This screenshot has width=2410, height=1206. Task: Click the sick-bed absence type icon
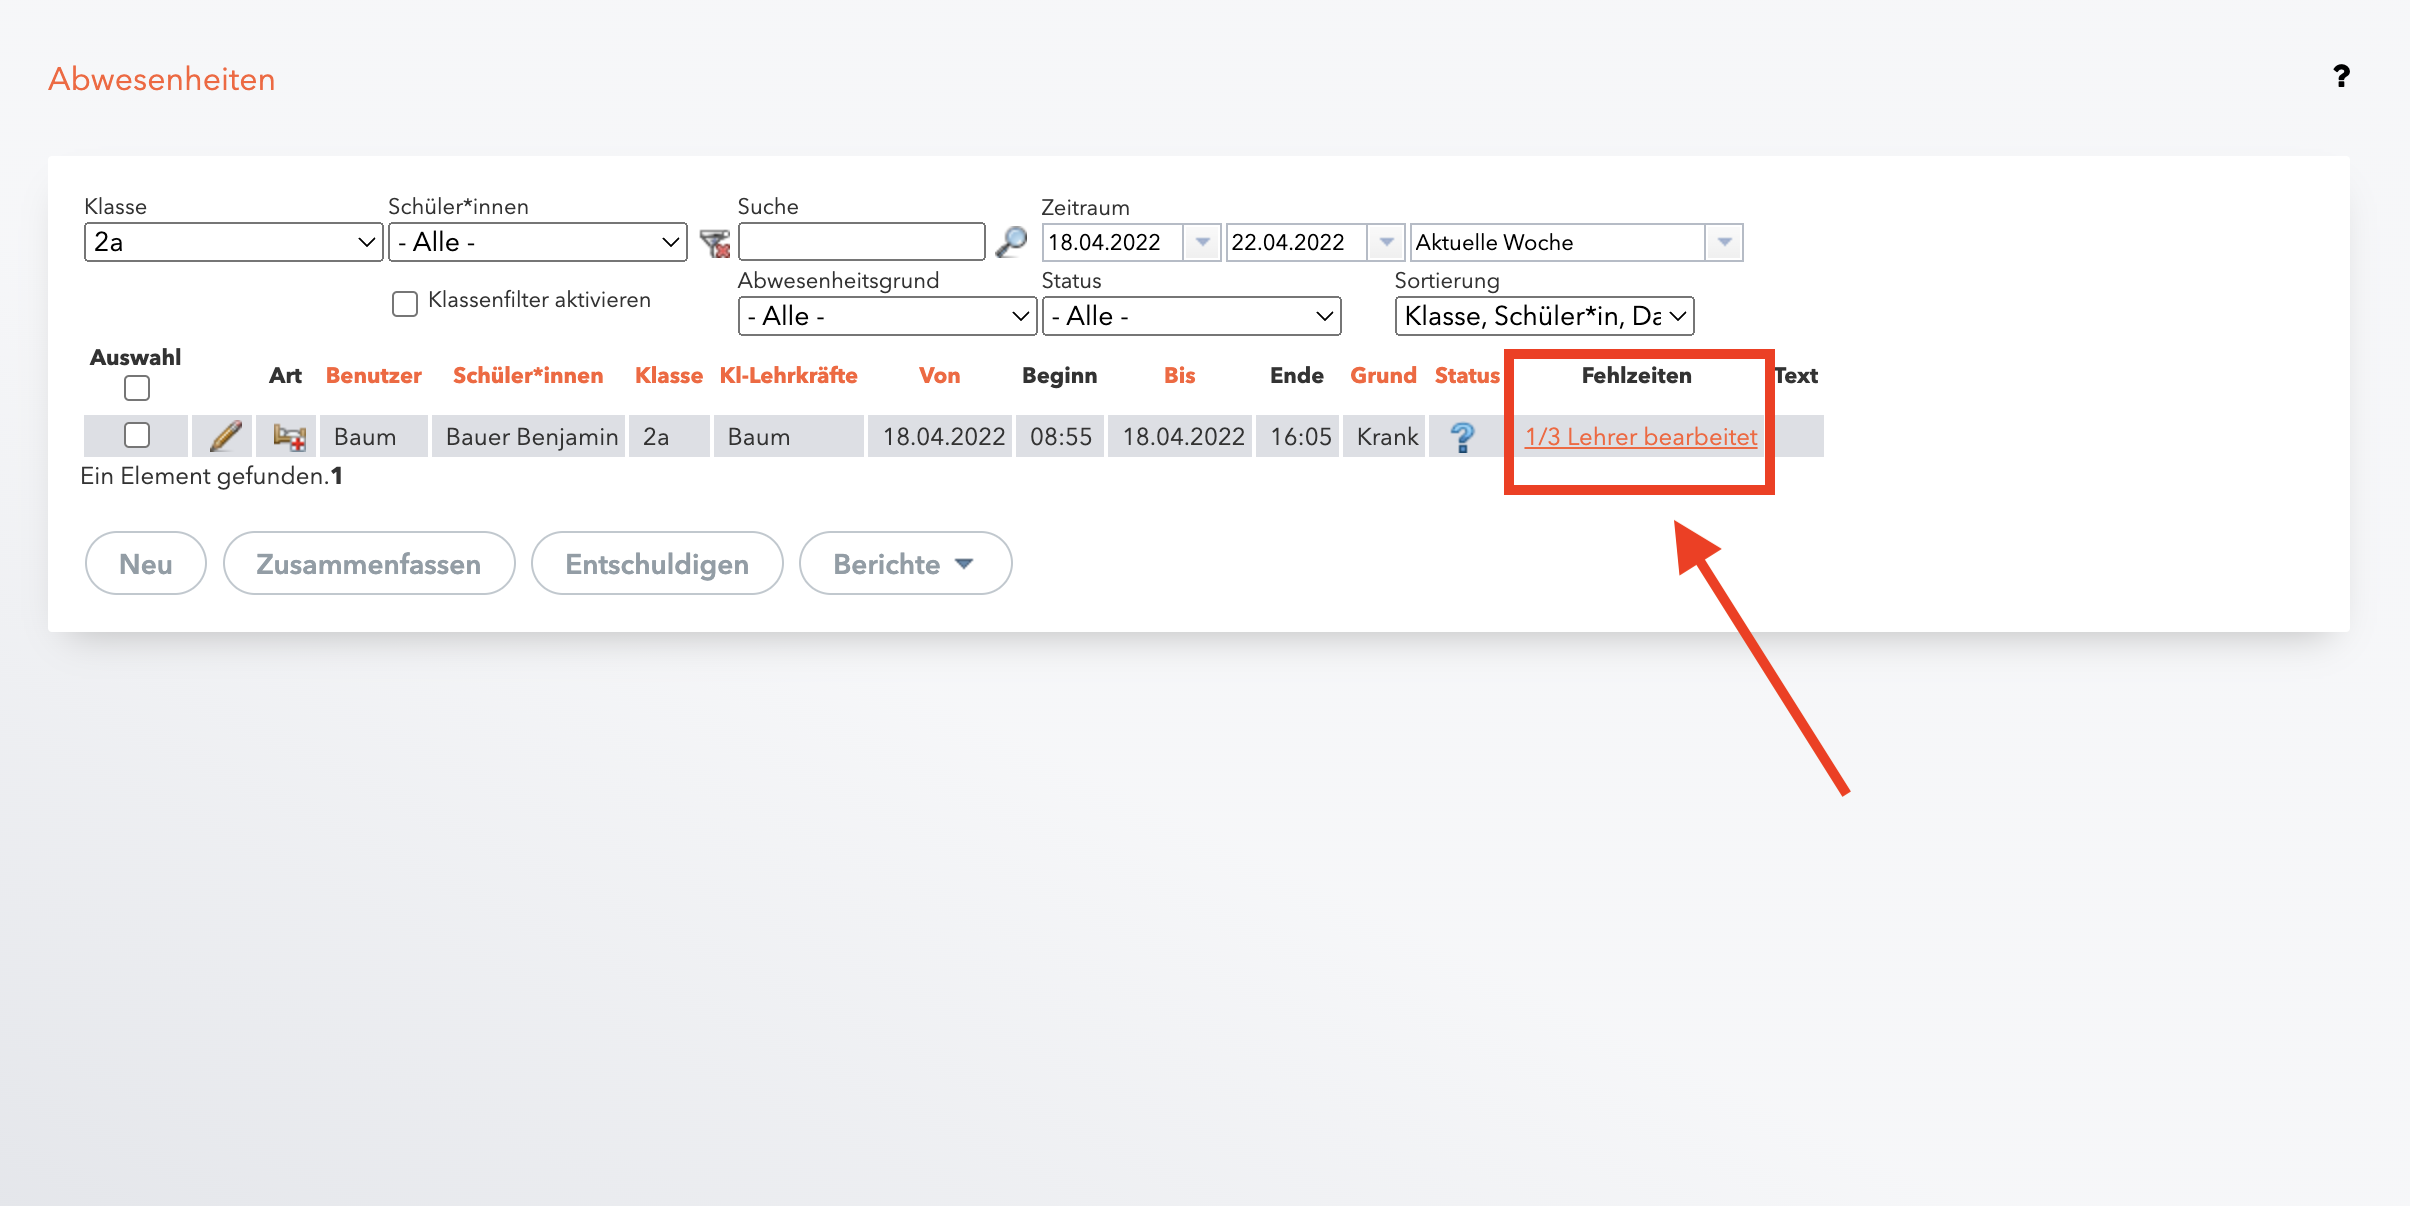[288, 436]
